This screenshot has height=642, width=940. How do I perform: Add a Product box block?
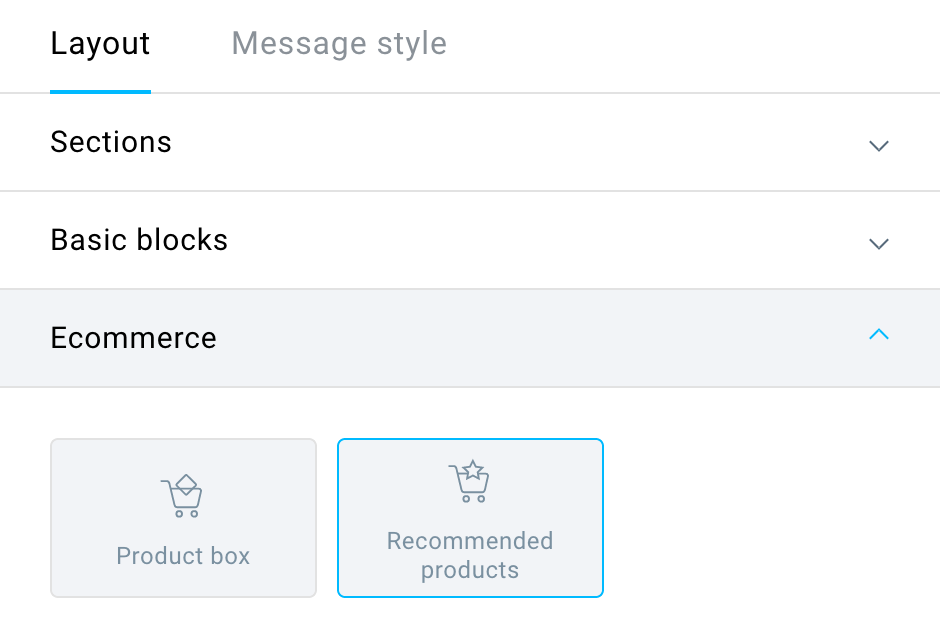183,518
